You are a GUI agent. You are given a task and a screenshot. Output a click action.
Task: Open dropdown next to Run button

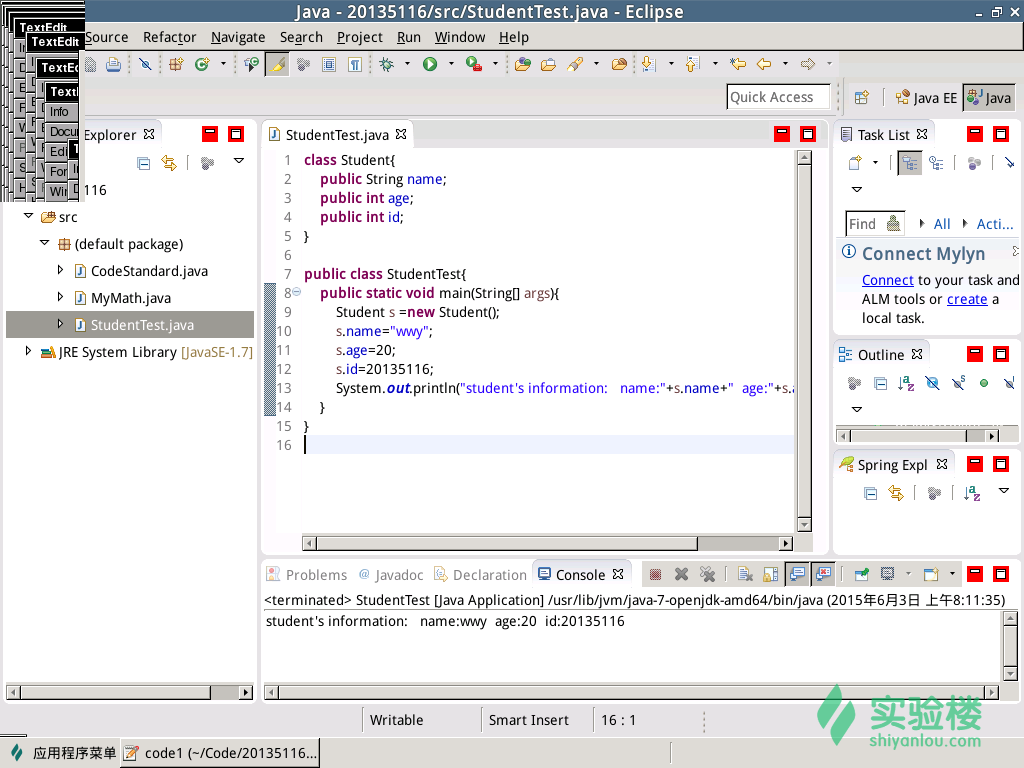[451, 64]
